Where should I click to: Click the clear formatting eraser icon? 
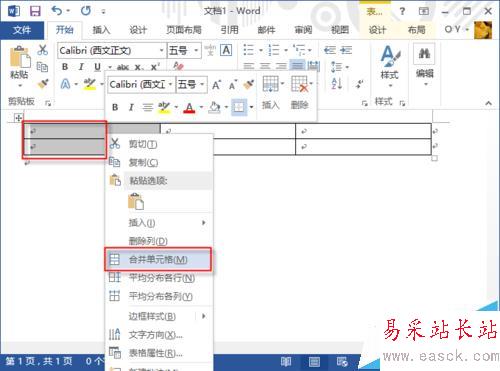[178, 66]
